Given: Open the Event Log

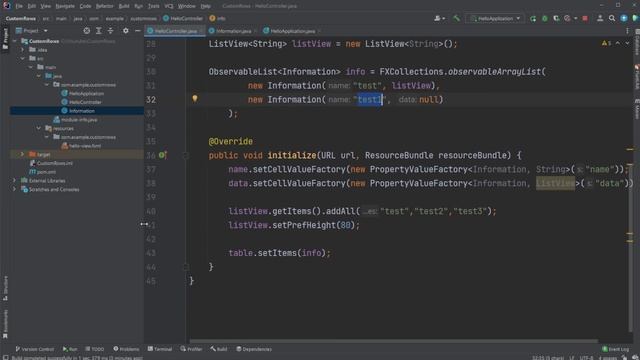Looking at the screenshot, I should (x=616, y=349).
